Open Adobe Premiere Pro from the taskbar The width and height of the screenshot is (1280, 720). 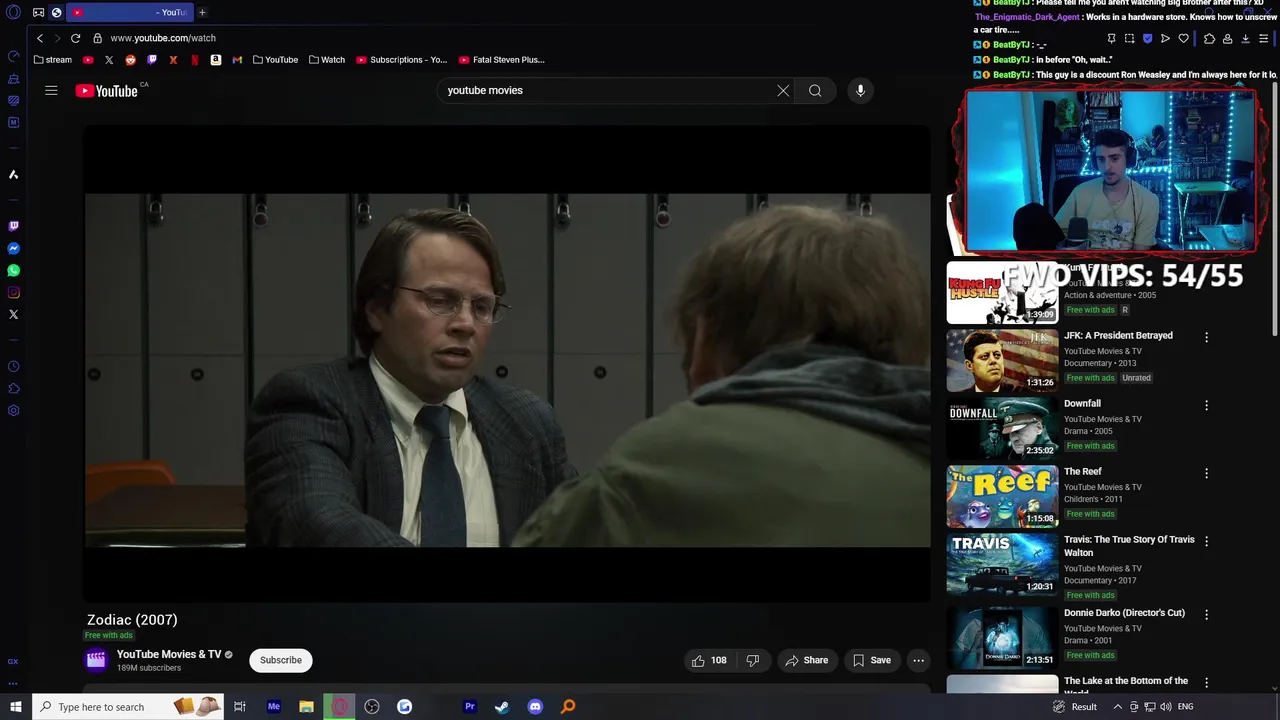[469, 707]
